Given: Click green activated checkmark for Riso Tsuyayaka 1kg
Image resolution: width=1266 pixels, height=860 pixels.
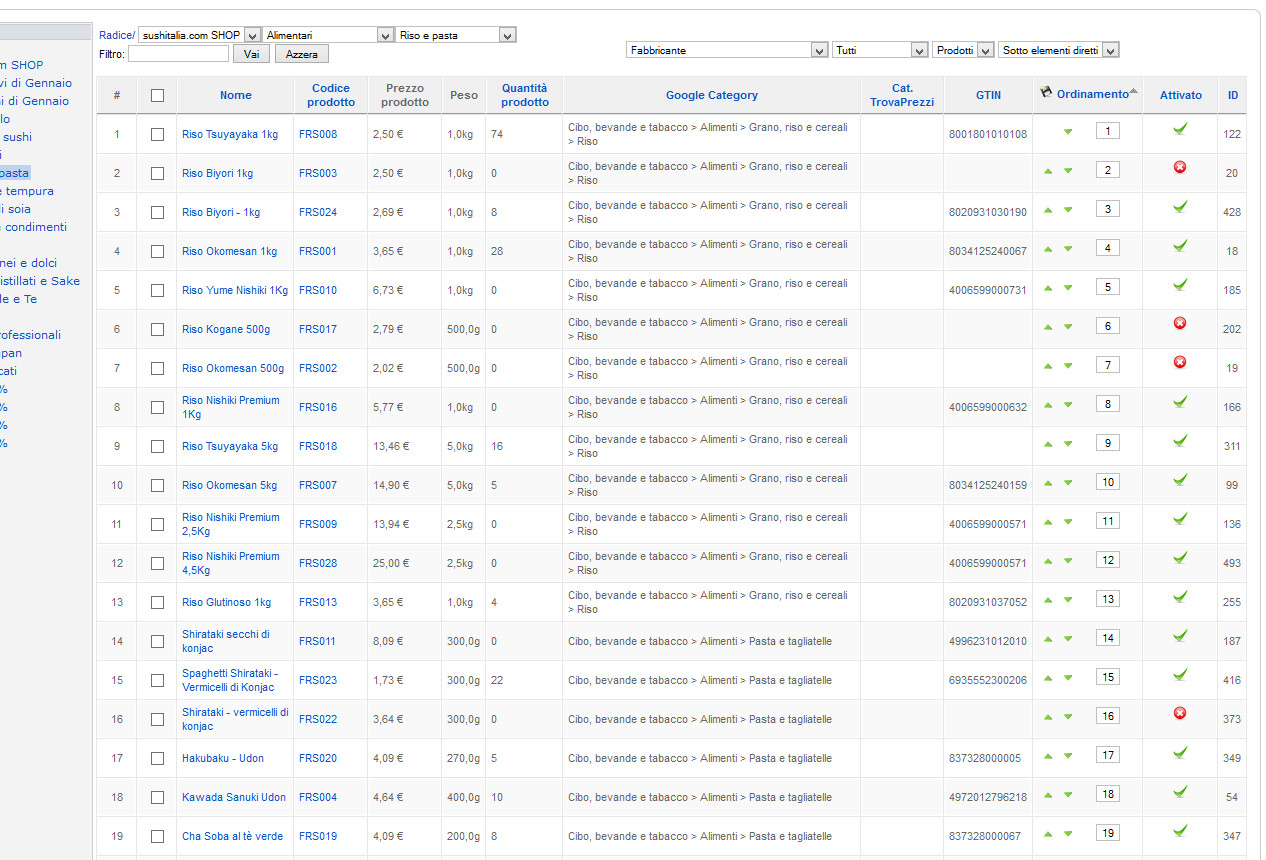Looking at the screenshot, I should (1180, 129).
